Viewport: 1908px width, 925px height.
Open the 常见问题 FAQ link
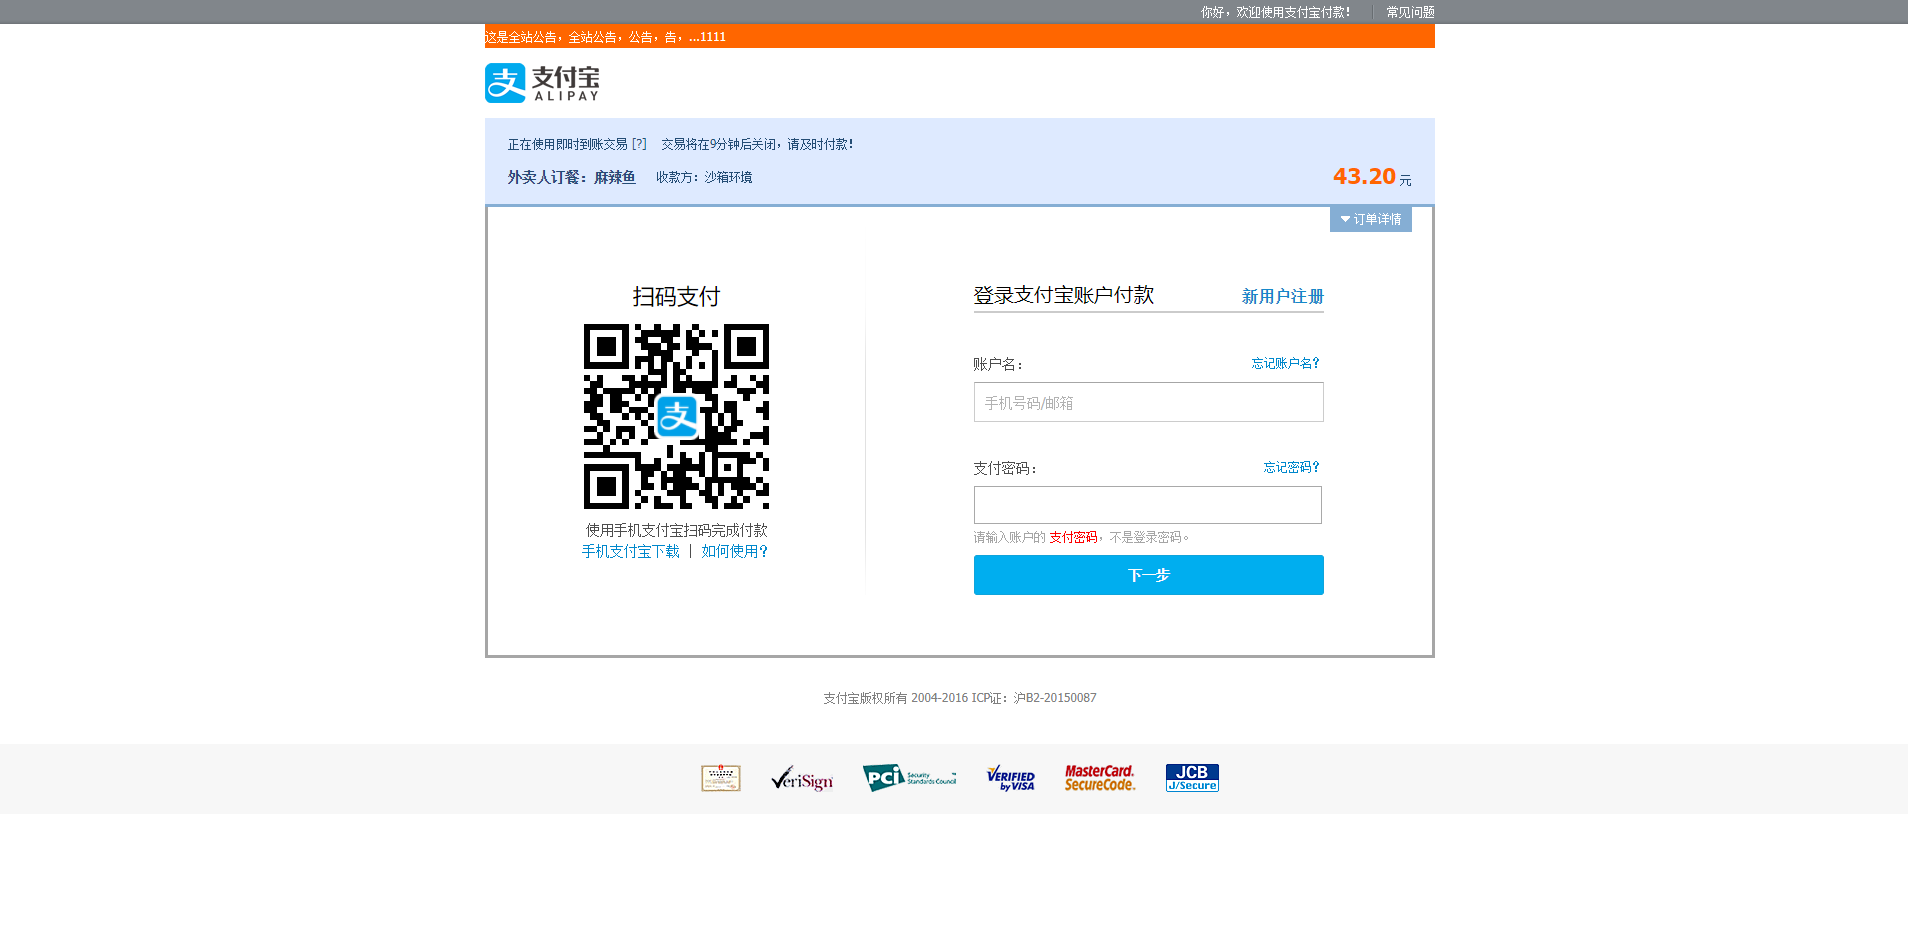click(x=1410, y=12)
